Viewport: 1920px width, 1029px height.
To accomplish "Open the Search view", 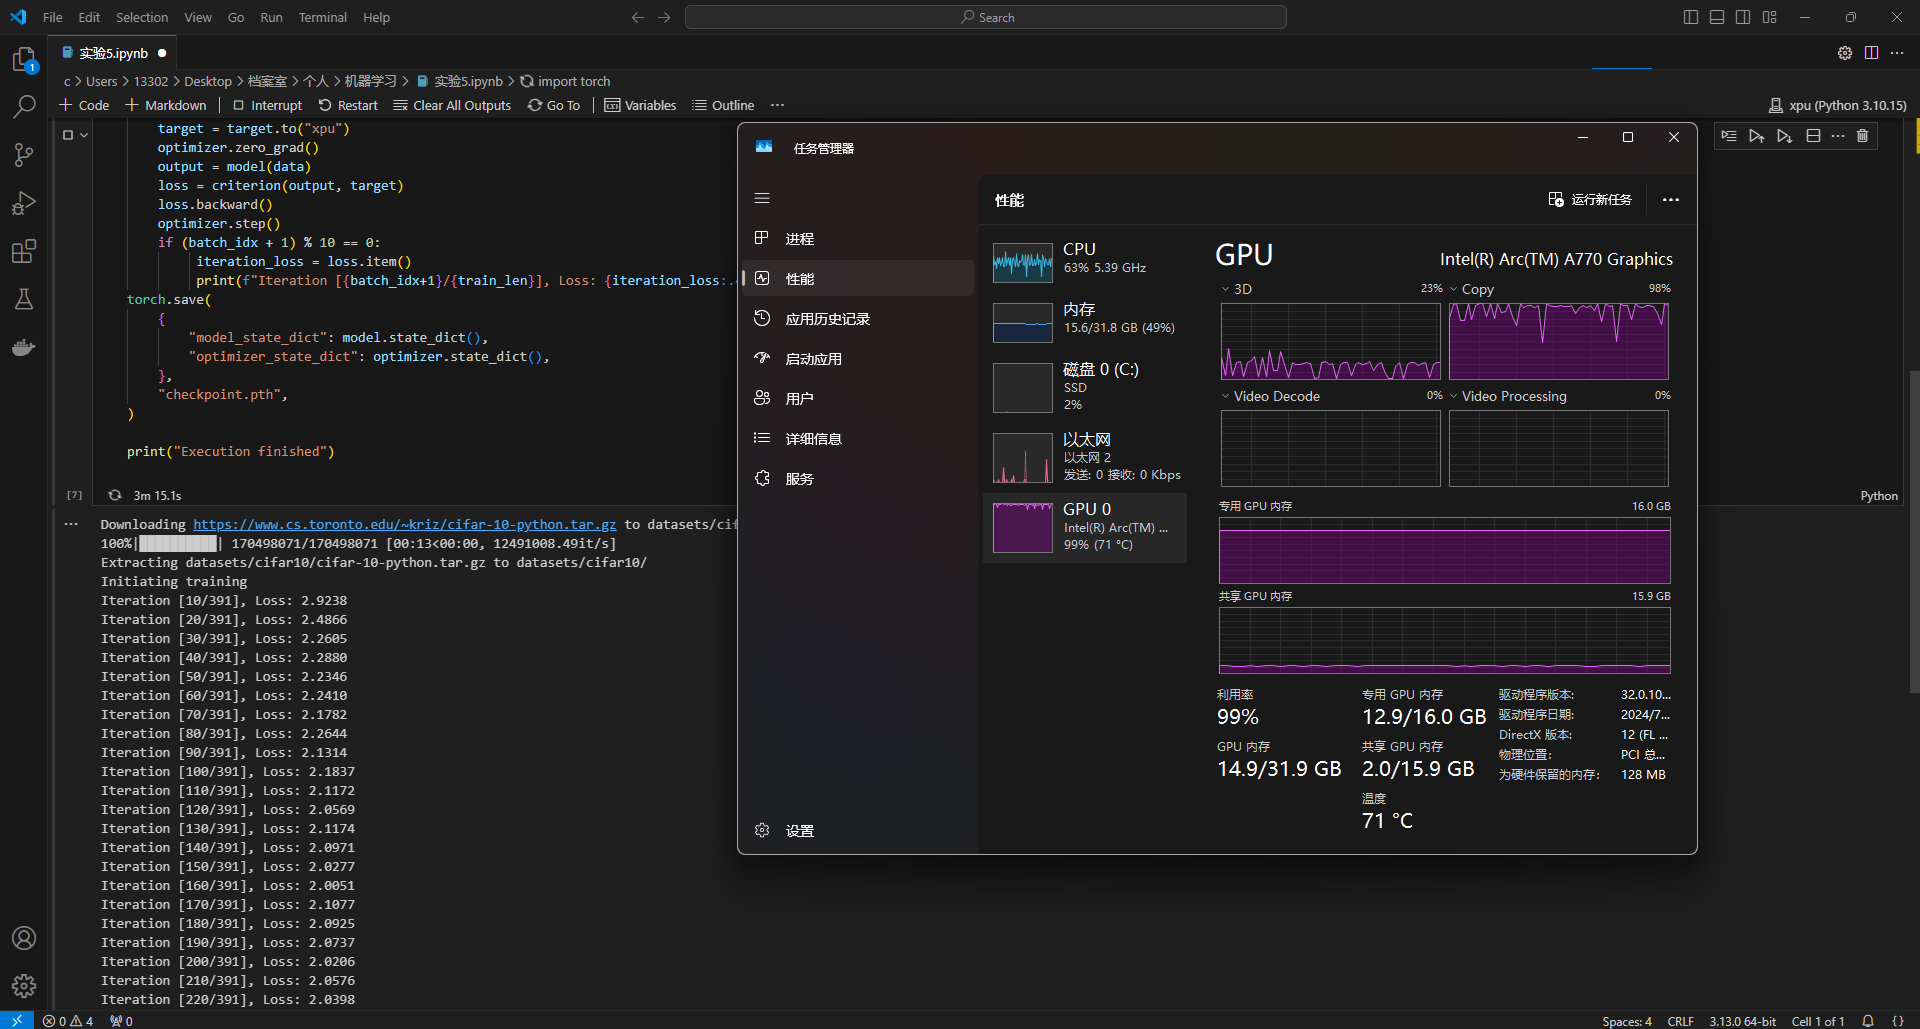I will [x=24, y=106].
